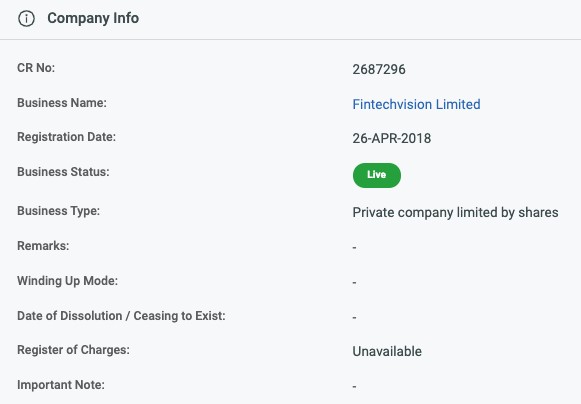Click the Registration Date label
581x404 pixels.
(66, 137)
